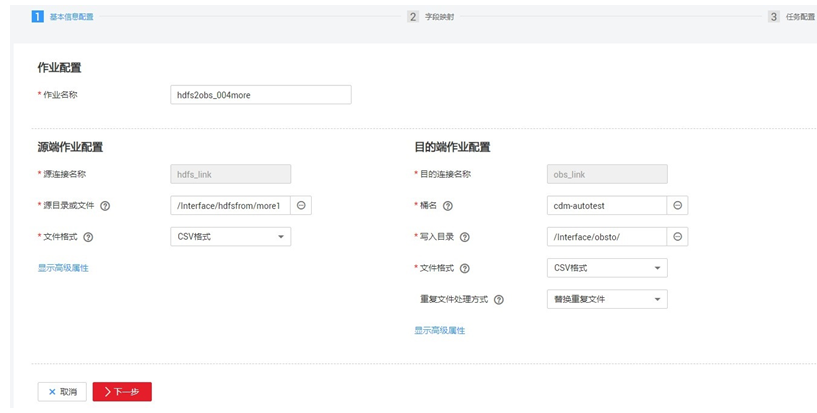
Task: Click browse icon next to cdm-autotest bucket field
Action: tap(677, 205)
